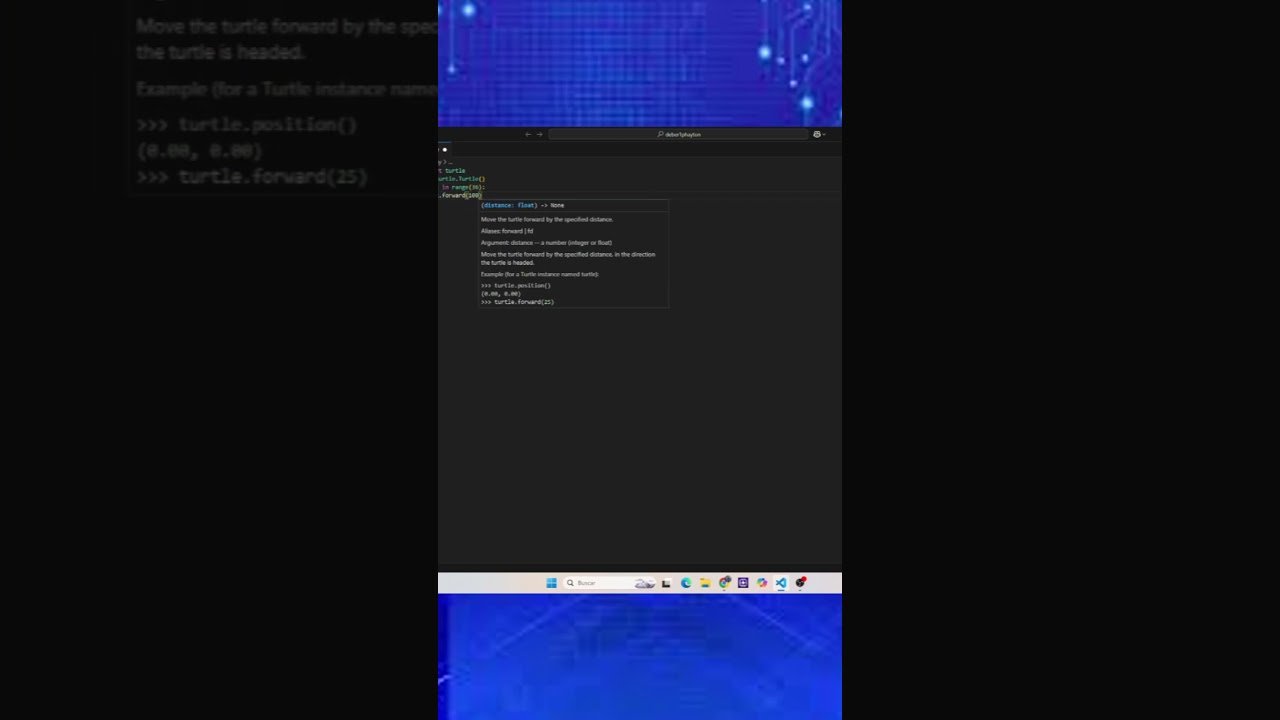Click the Go Forward arrow in title bar
This screenshot has height=720, width=1280.
(539, 134)
